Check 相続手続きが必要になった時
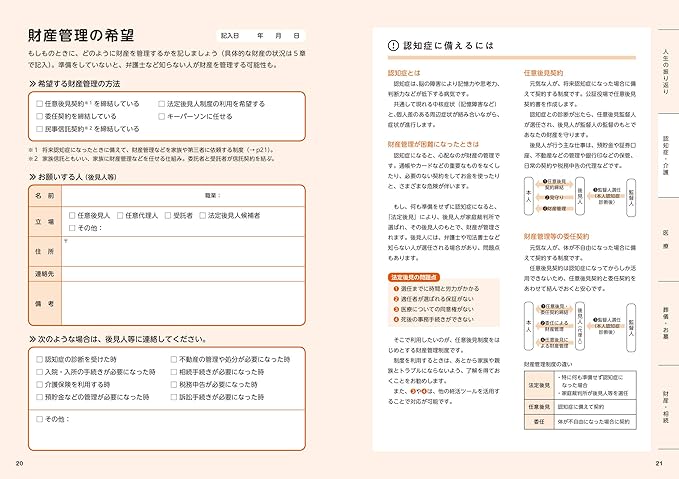This screenshot has width=679, height=479. (174, 372)
